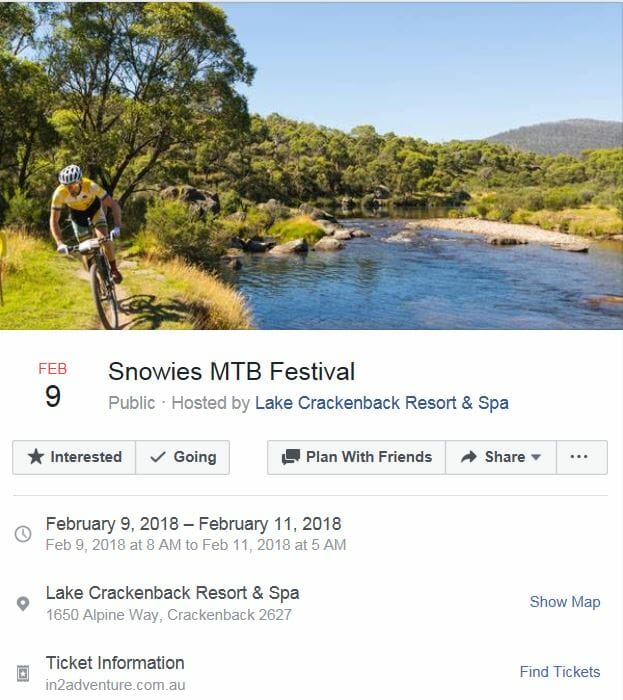Click the chat bubble icon on Plan With Friends

[x=291, y=457]
